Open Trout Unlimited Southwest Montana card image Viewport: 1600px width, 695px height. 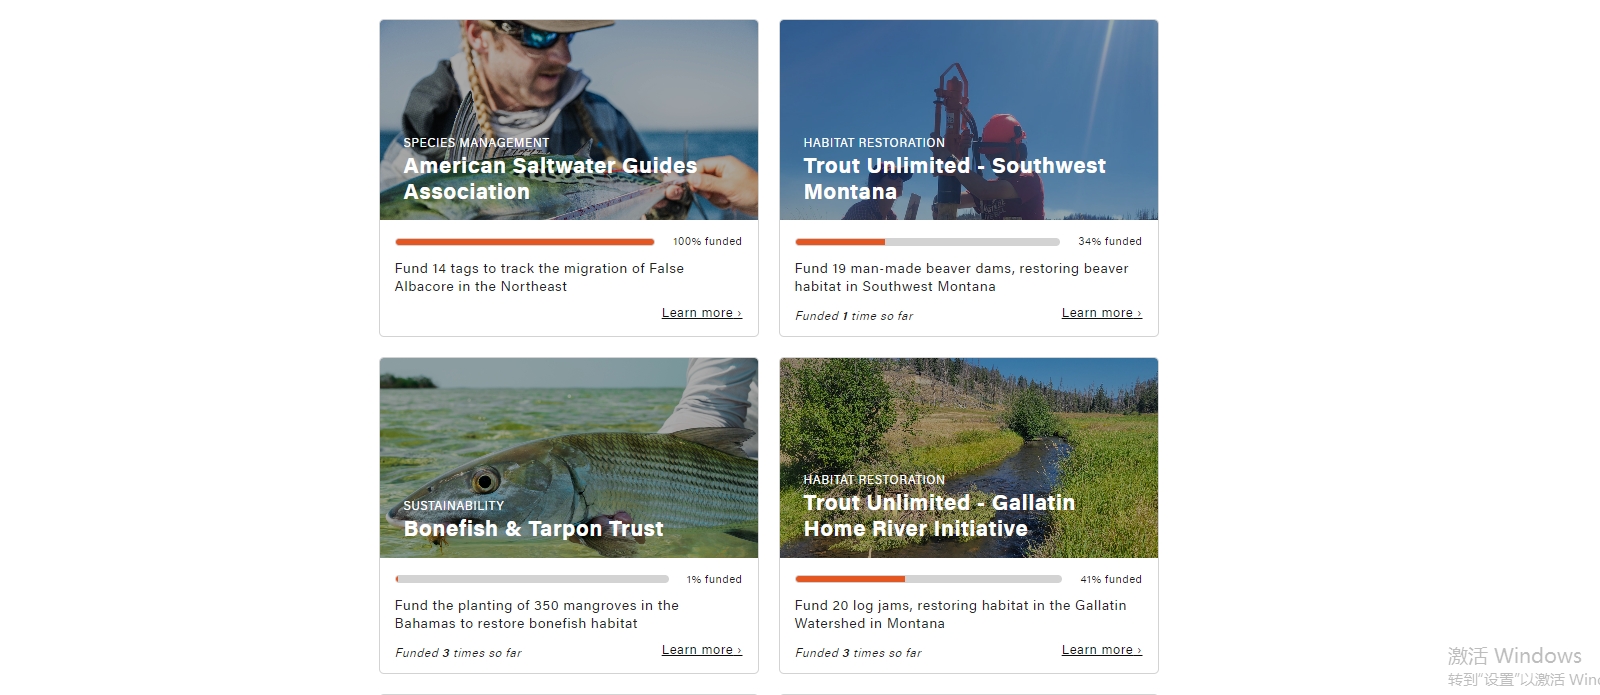968,80
